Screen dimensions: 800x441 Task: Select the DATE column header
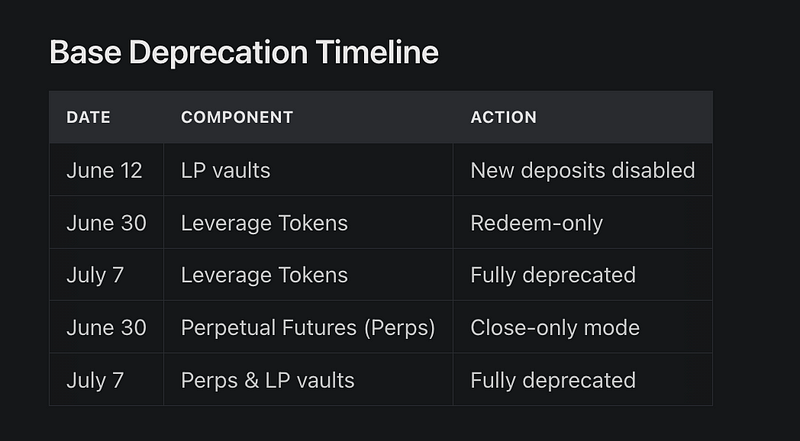point(88,117)
